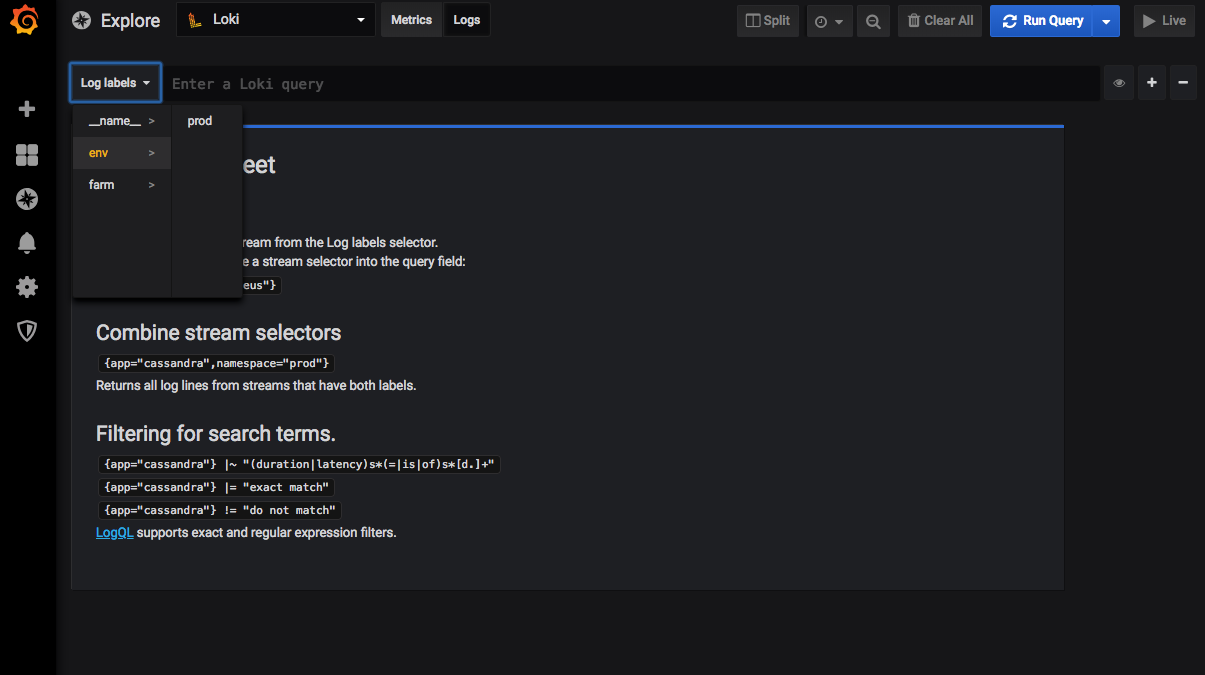This screenshot has height=675, width=1205.
Task: Open the Dashboards grid icon in sidebar
Action: (x=27, y=154)
